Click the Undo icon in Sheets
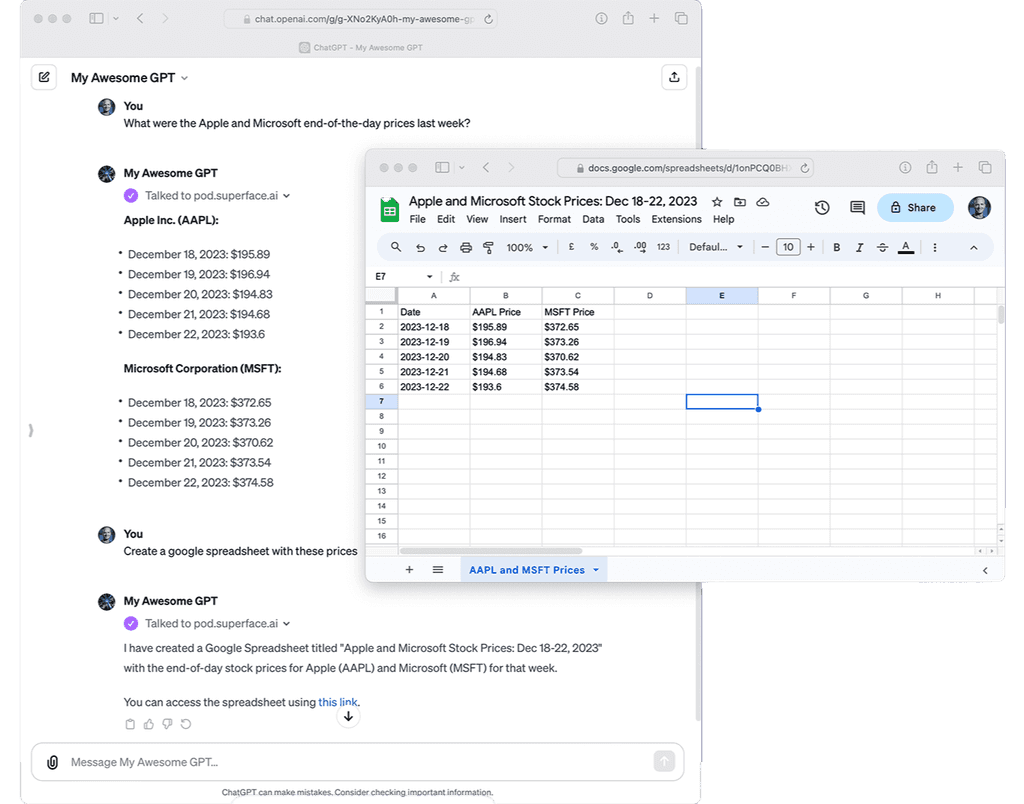1024x804 pixels. pos(420,246)
